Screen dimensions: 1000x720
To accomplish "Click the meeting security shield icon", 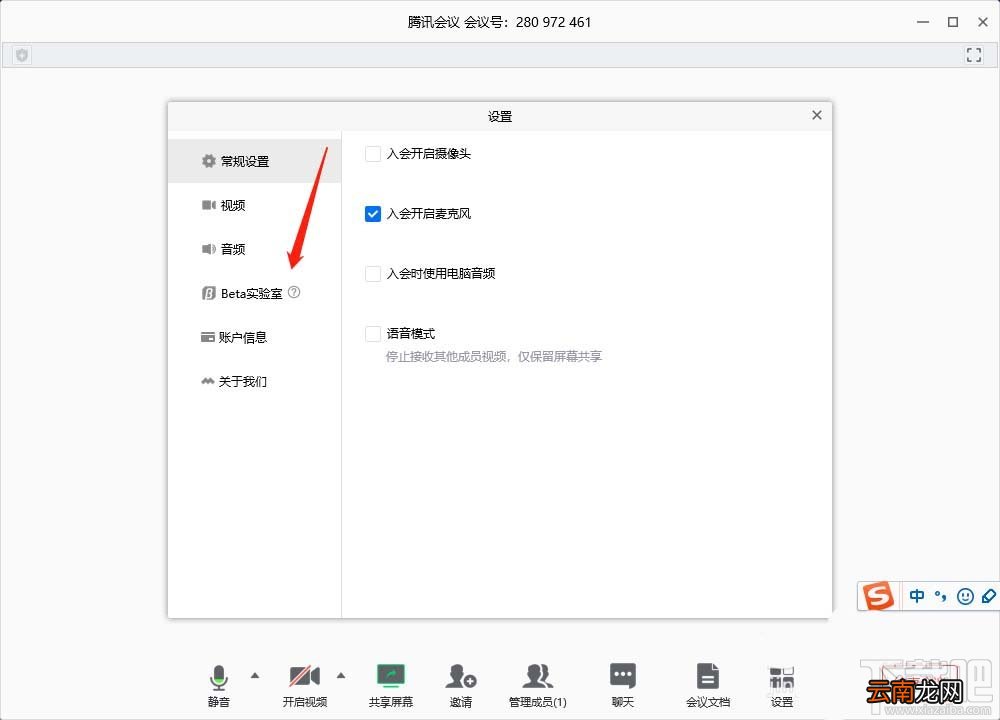I will tap(22, 55).
